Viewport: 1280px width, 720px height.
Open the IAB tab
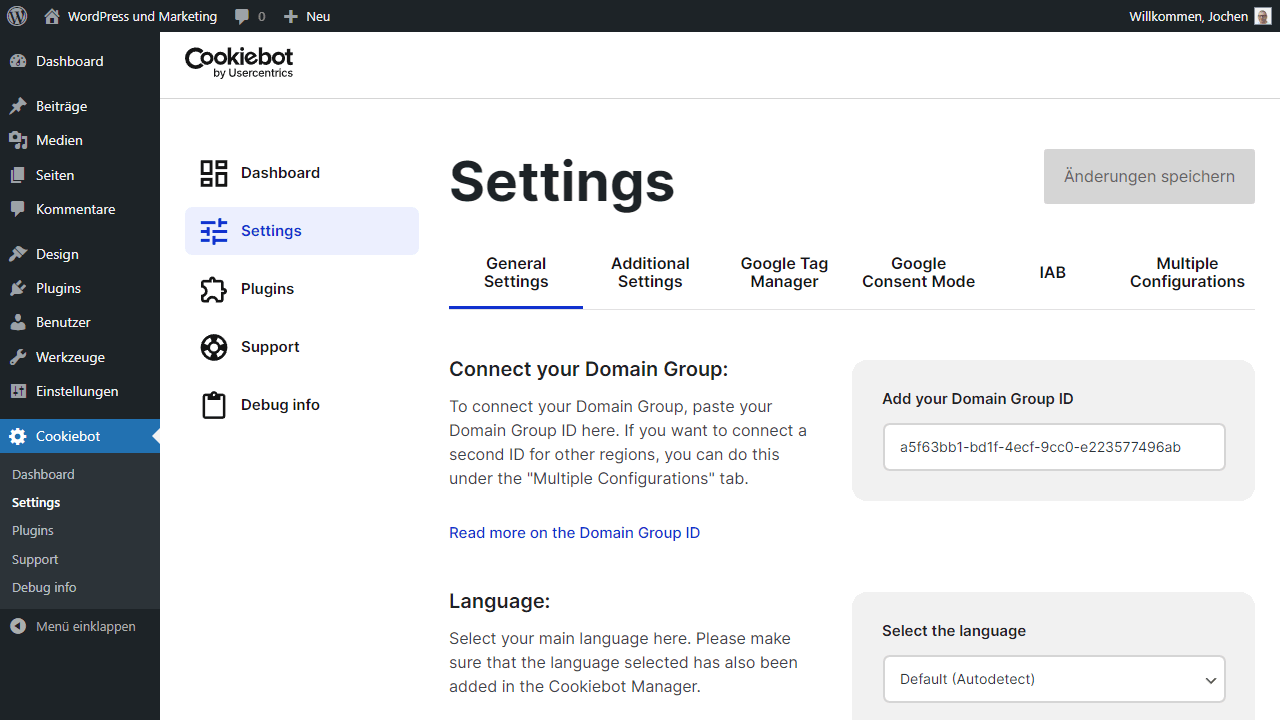click(x=1052, y=272)
